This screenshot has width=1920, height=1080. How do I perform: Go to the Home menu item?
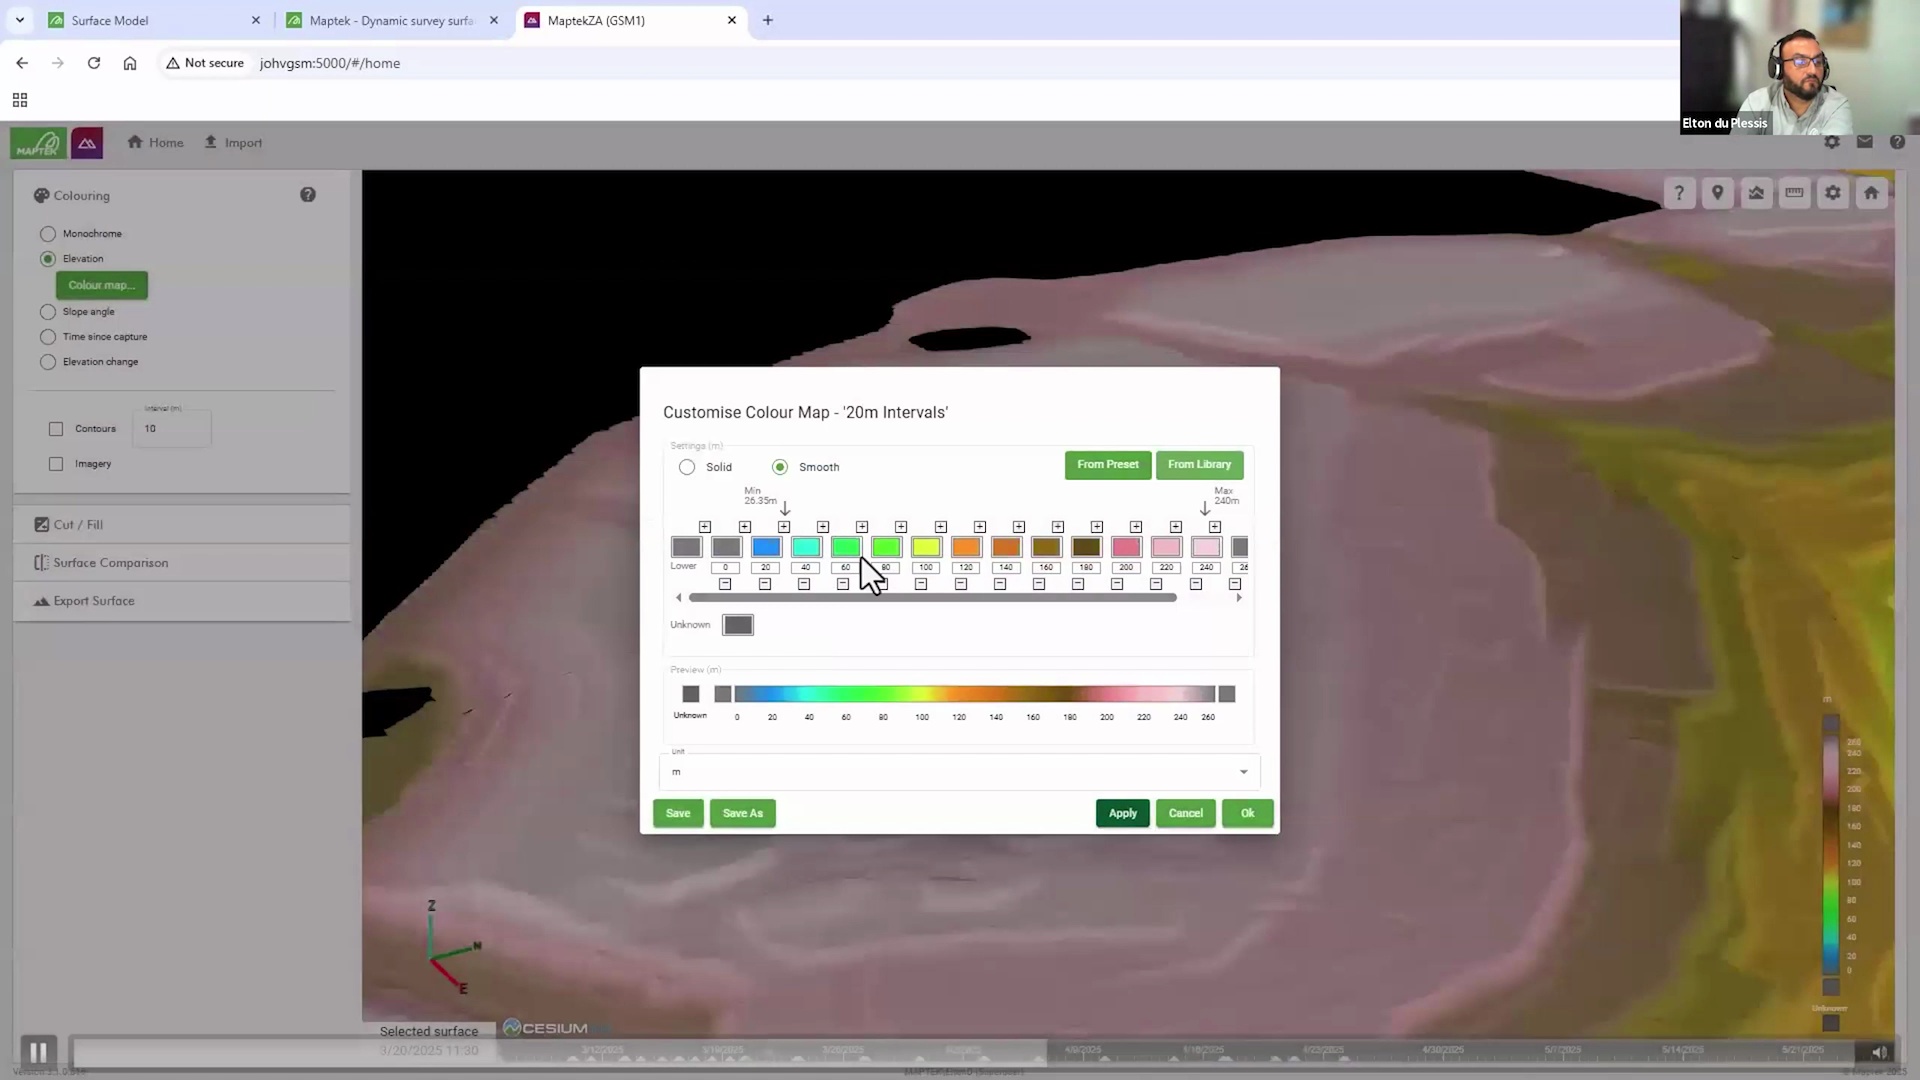156,143
